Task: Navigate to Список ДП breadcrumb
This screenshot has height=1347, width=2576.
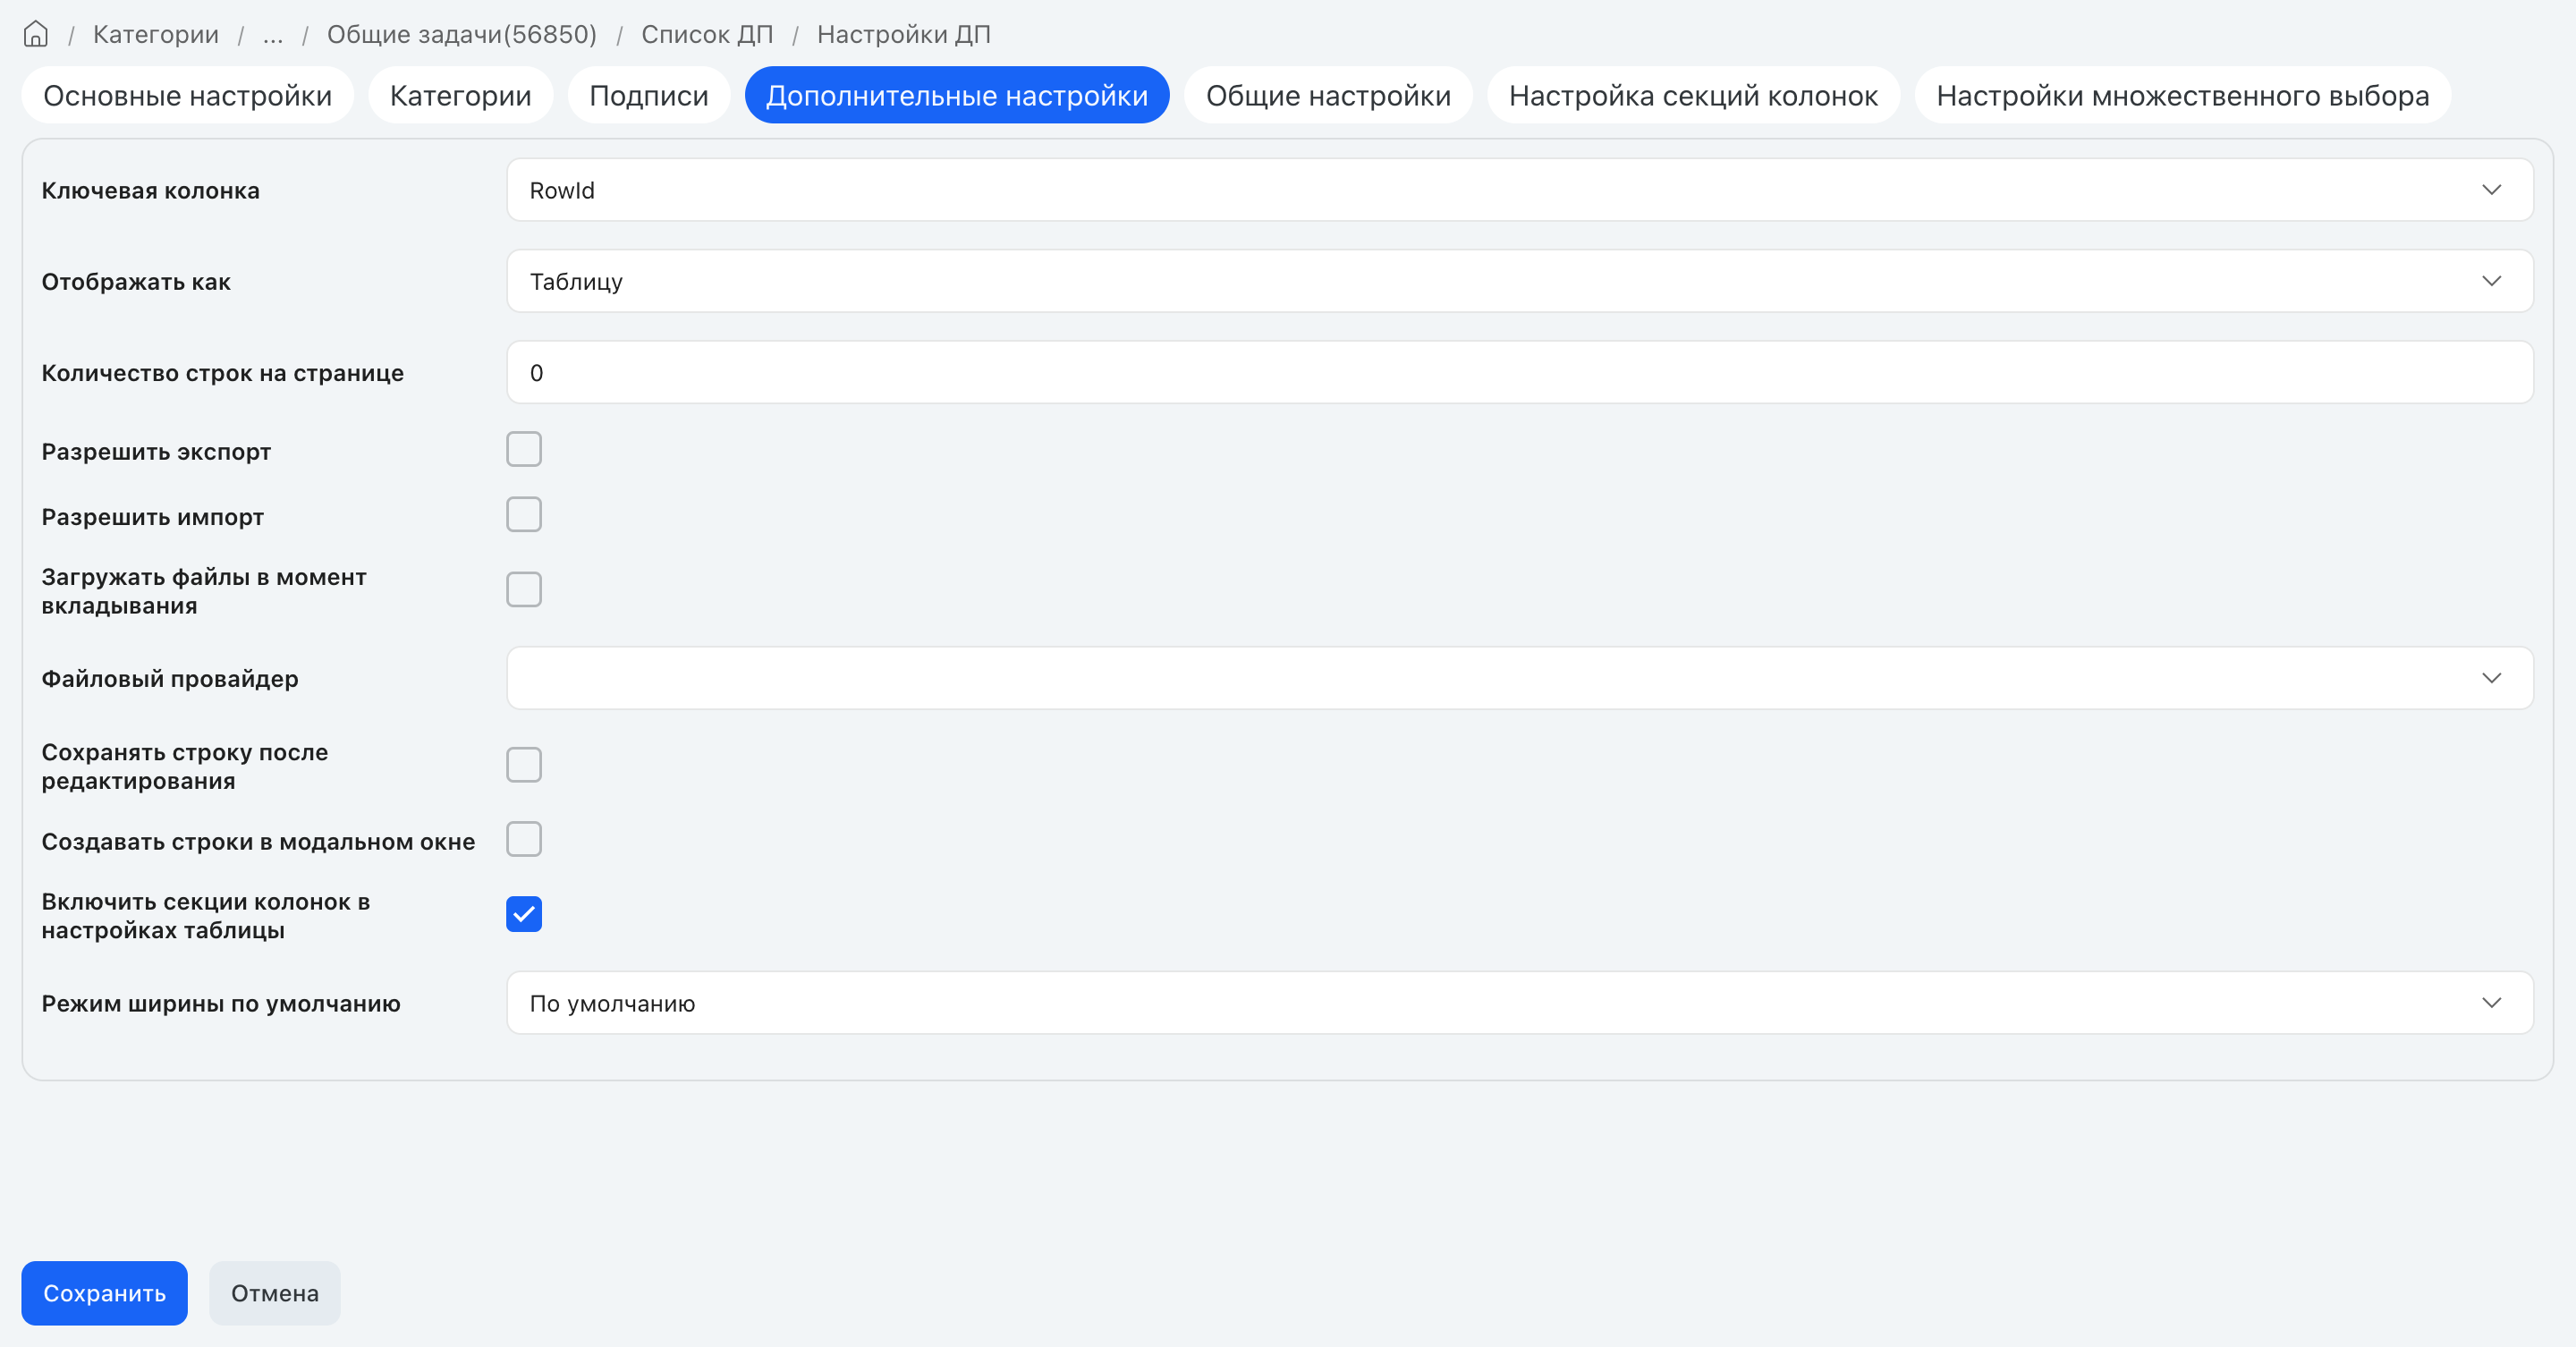Action: coord(707,34)
